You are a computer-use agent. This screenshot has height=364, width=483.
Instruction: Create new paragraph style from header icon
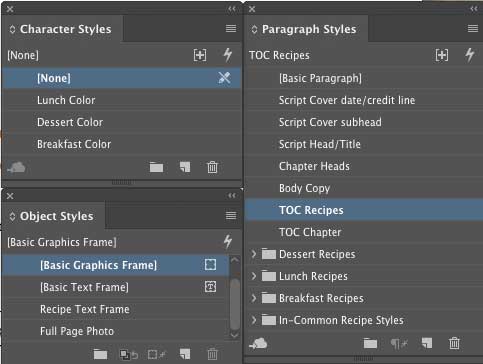click(442, 55)
